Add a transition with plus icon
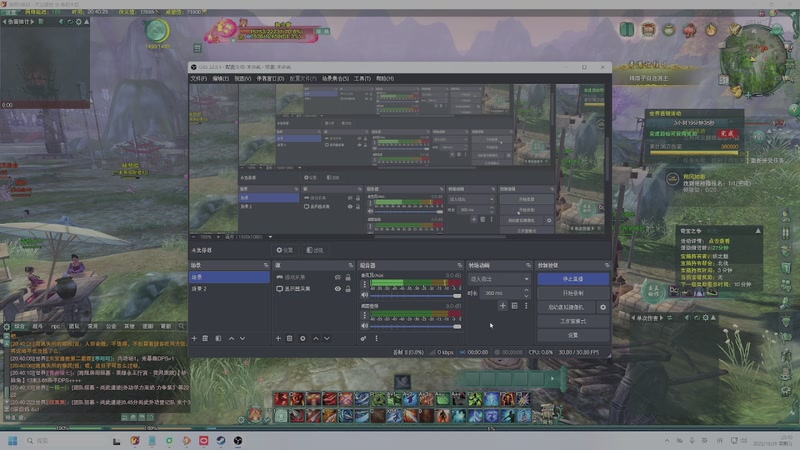The image size is (800, 450). pos(503,306)
